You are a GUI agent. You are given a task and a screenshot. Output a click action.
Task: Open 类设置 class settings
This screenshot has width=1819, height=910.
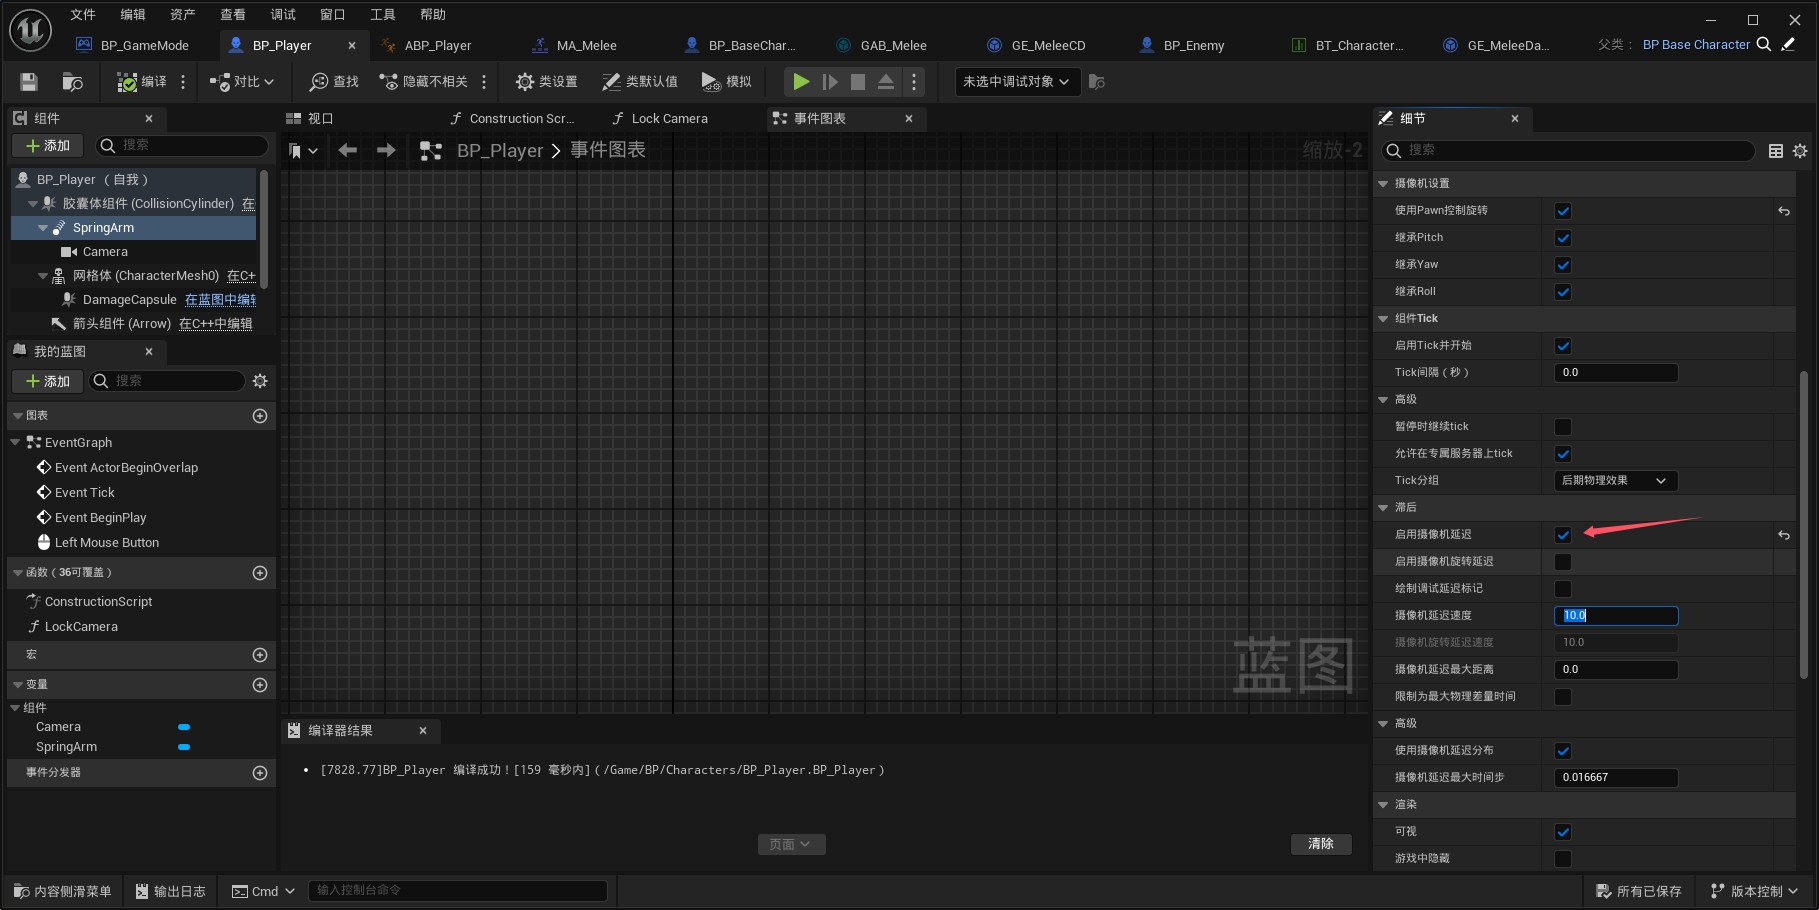point(546,82)
